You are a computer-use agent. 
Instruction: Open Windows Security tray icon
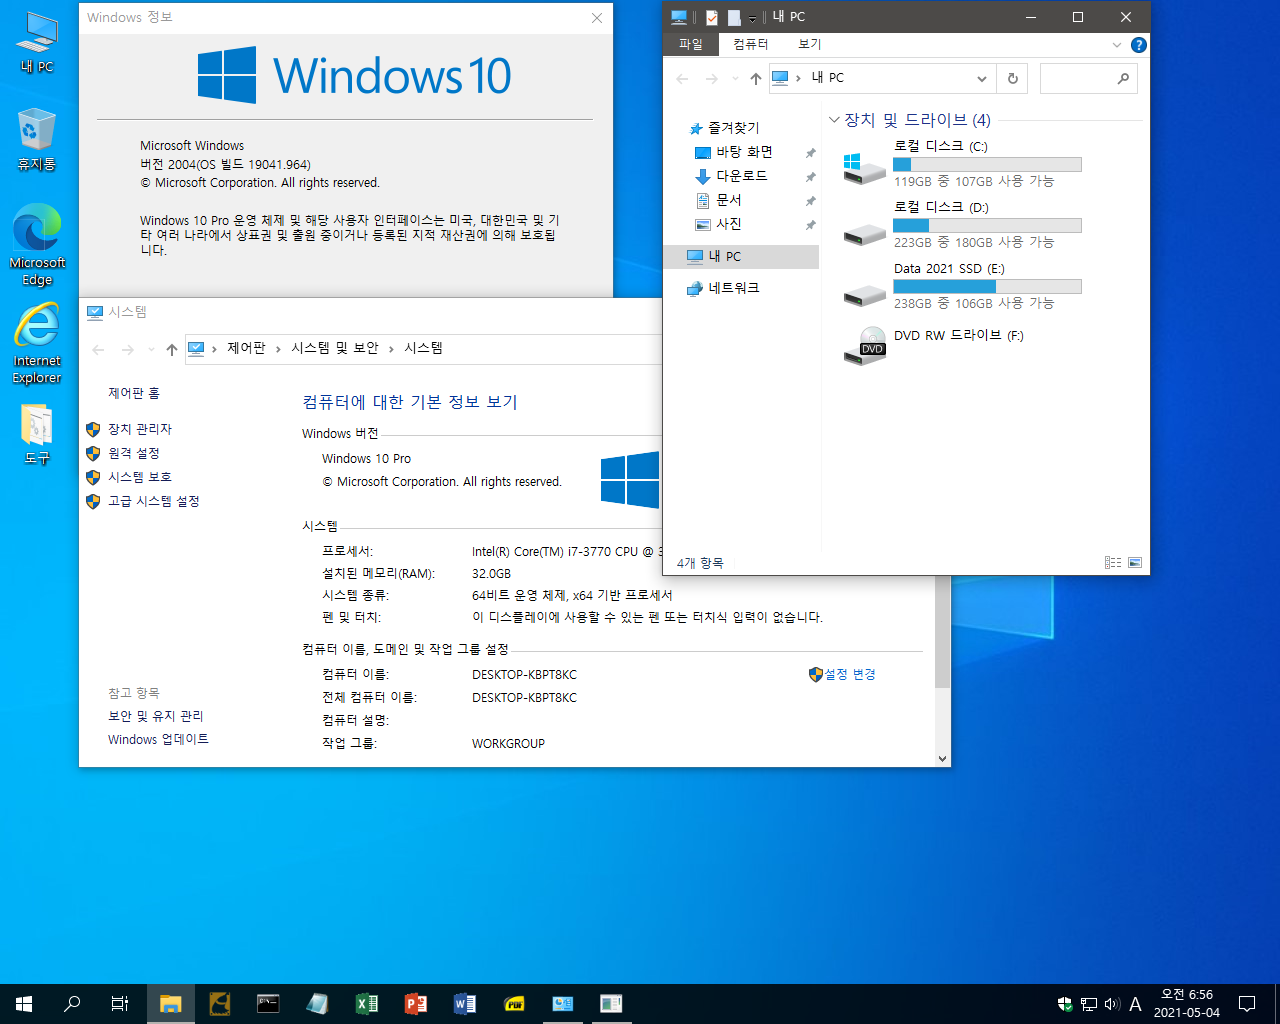coord(1065,1004)
